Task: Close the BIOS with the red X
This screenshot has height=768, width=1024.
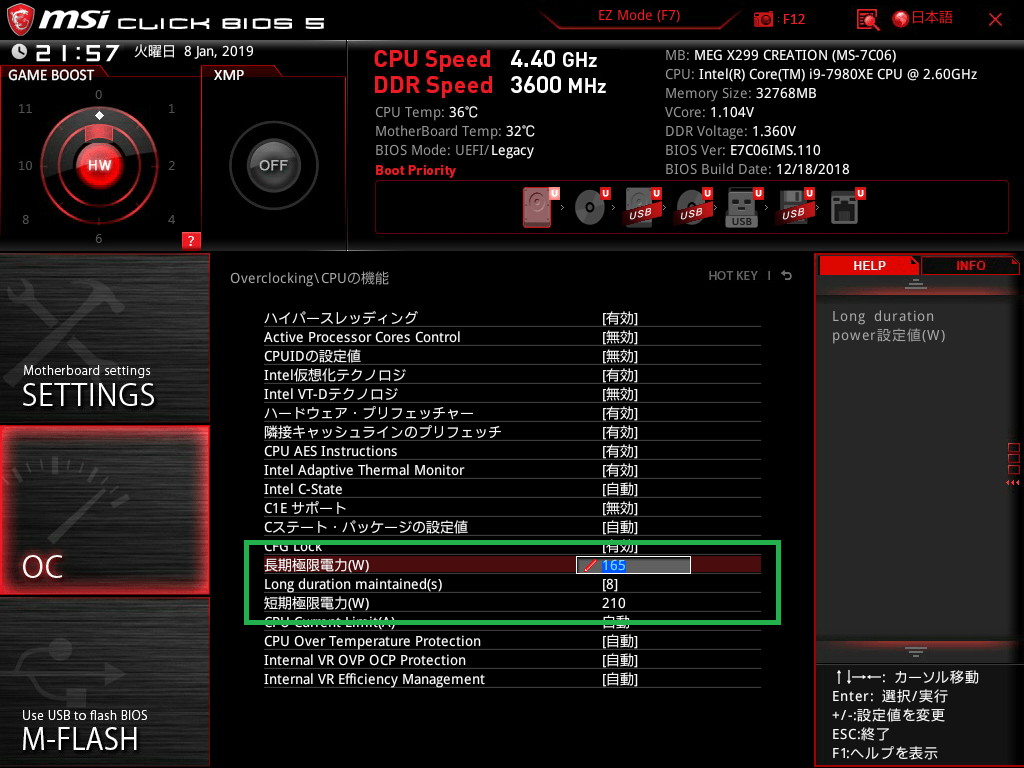Action: point(995,20)
